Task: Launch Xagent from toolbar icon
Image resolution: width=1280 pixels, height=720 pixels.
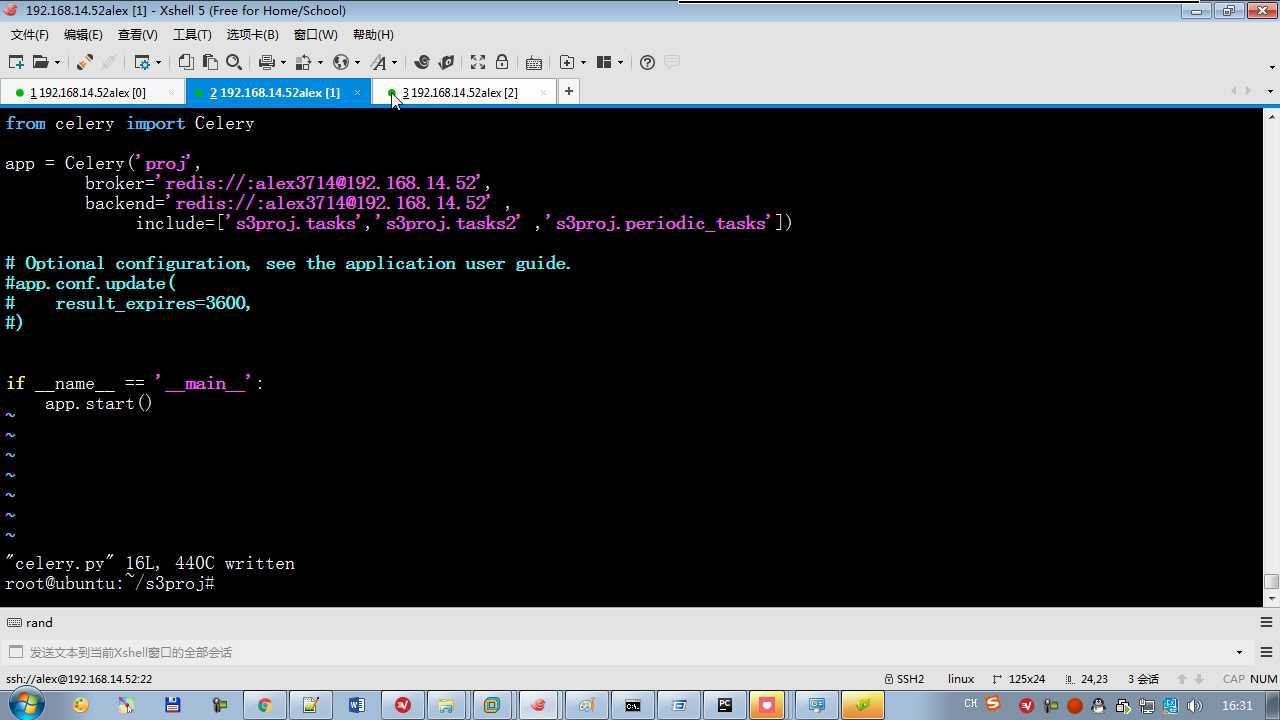Action: (x=446, y=62)
